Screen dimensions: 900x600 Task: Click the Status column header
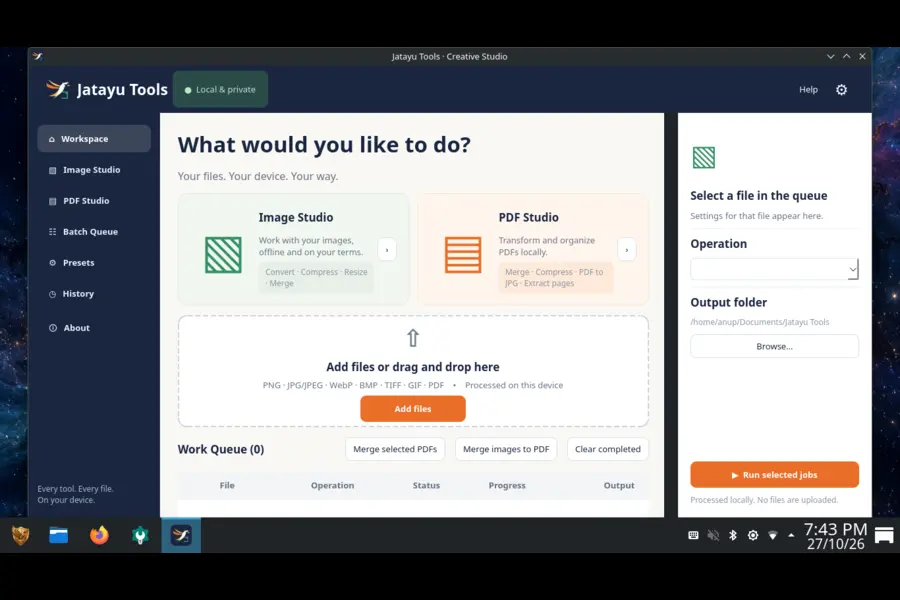click(x=426, y=485)
